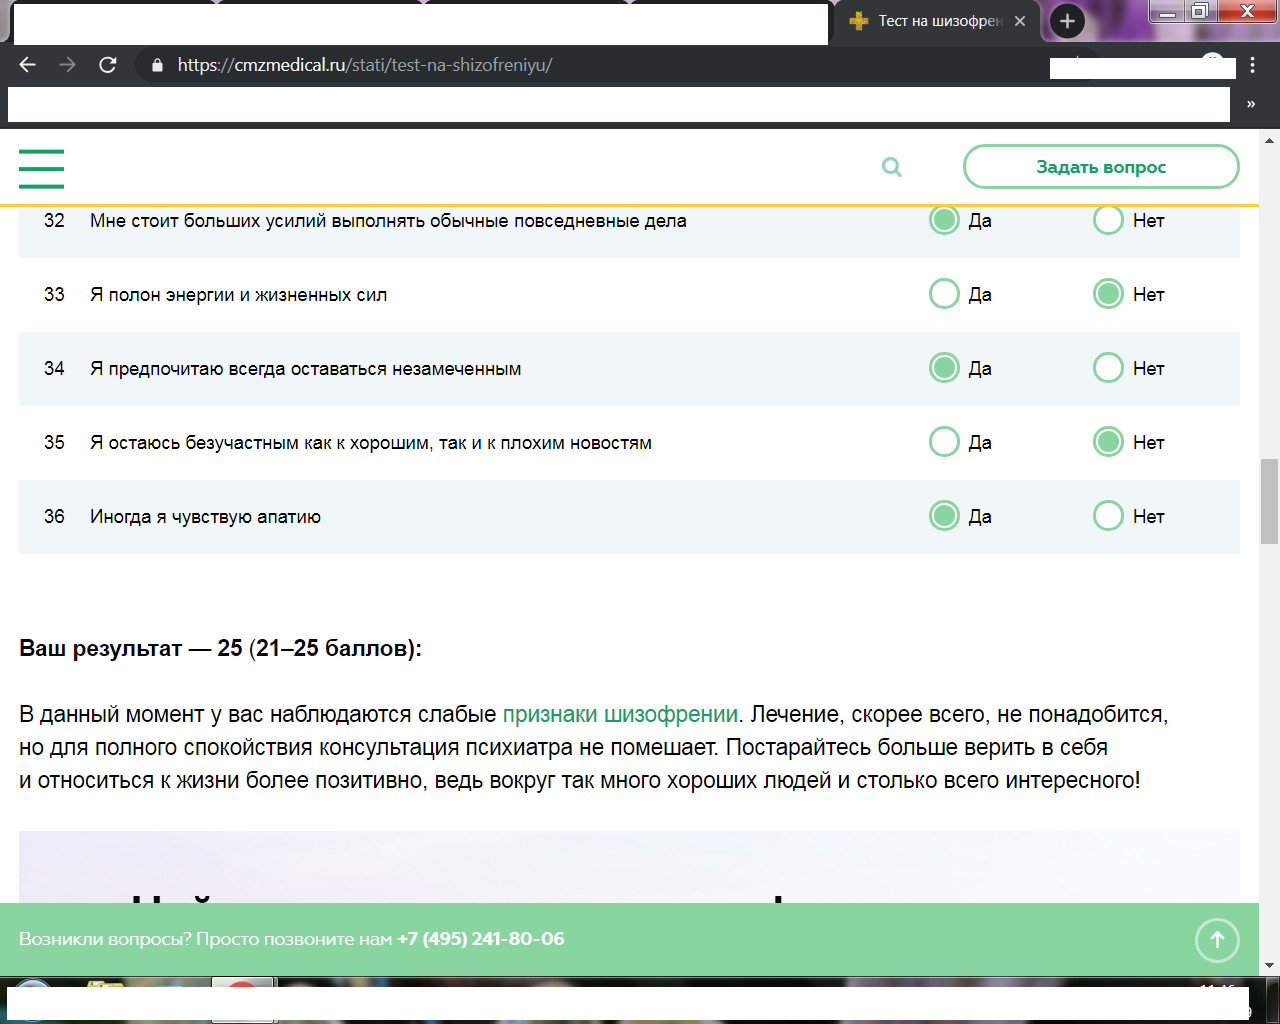The height and width of the screenshot is (1024, 1280).
Task: Select Нет for question 32
Action: 1108,220
